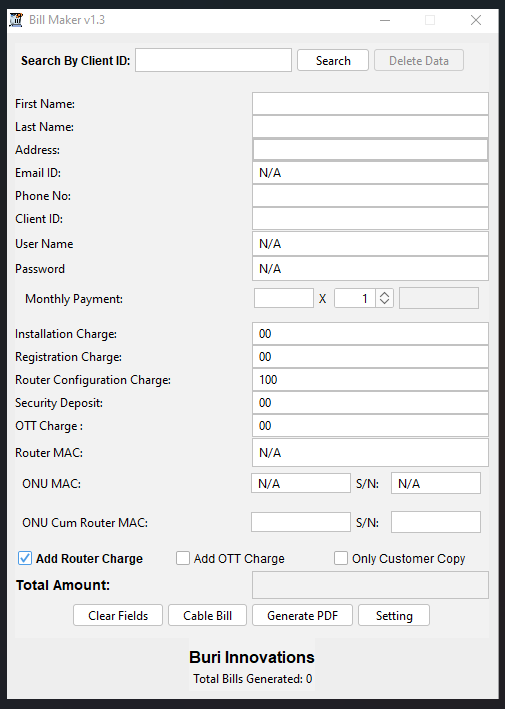The height and width of the screenshot is (709, 505).
Task: Click the Search By Client ID field
Action: point(213,60)
